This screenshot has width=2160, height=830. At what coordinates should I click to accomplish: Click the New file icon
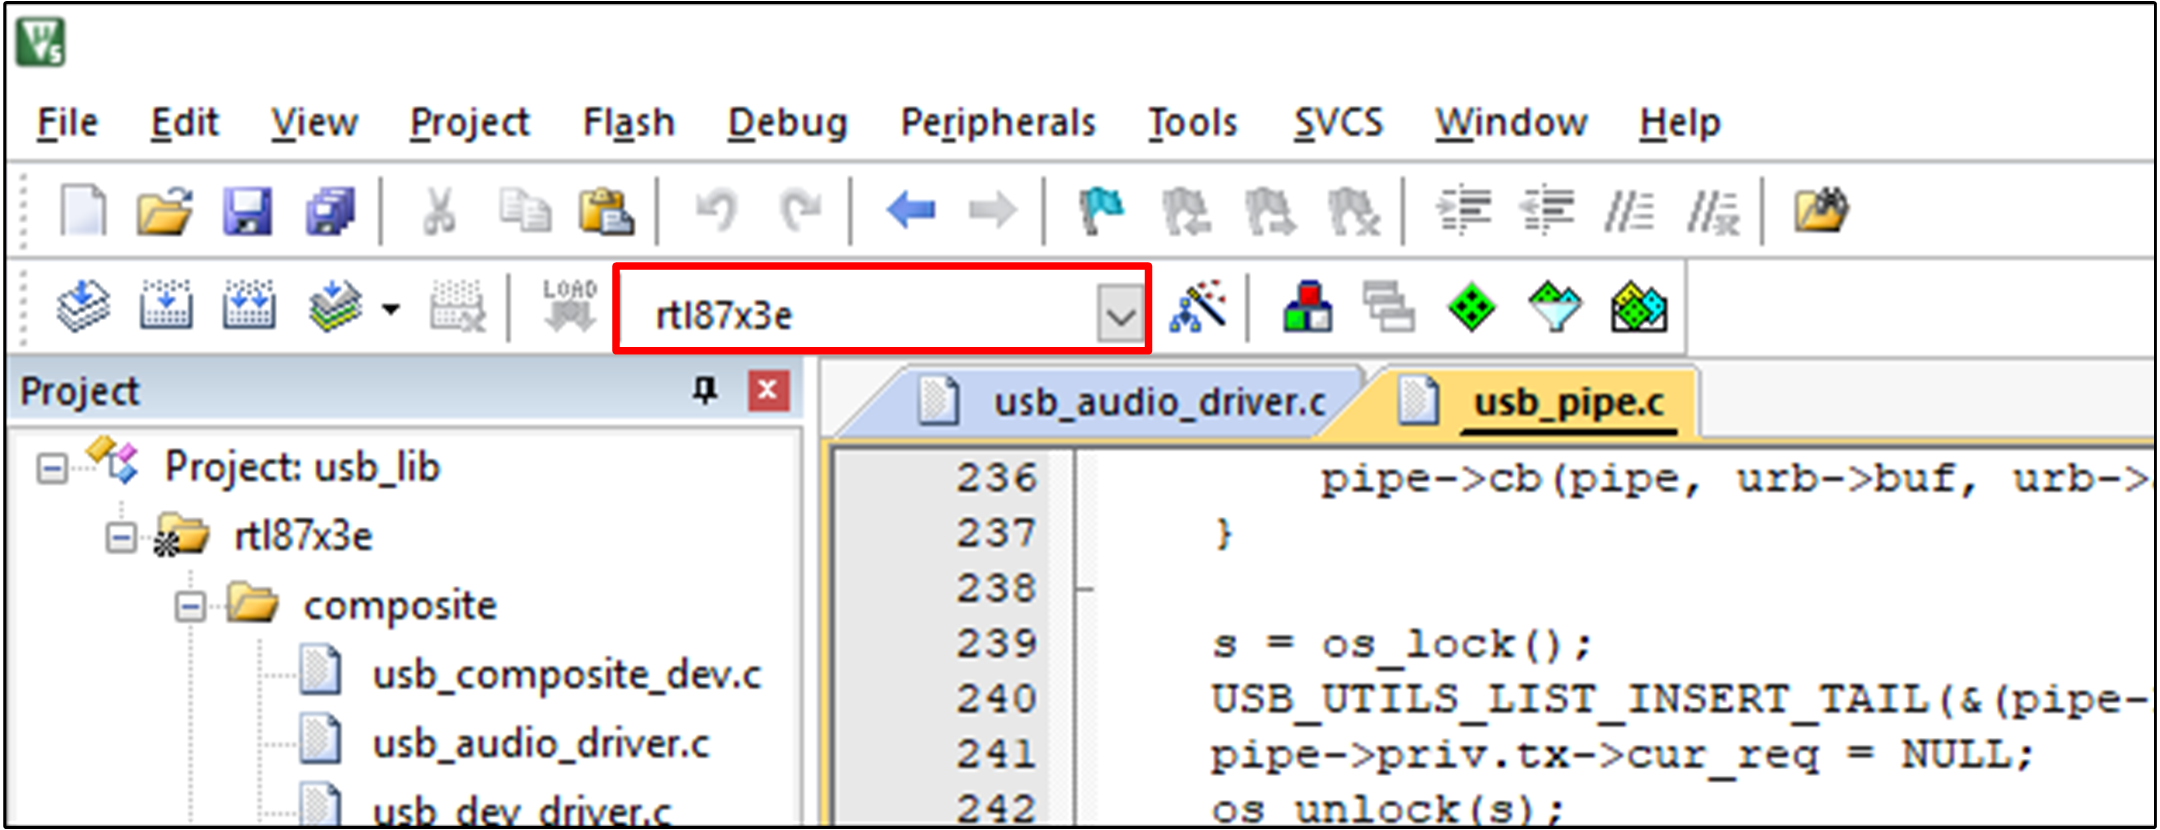83,211
